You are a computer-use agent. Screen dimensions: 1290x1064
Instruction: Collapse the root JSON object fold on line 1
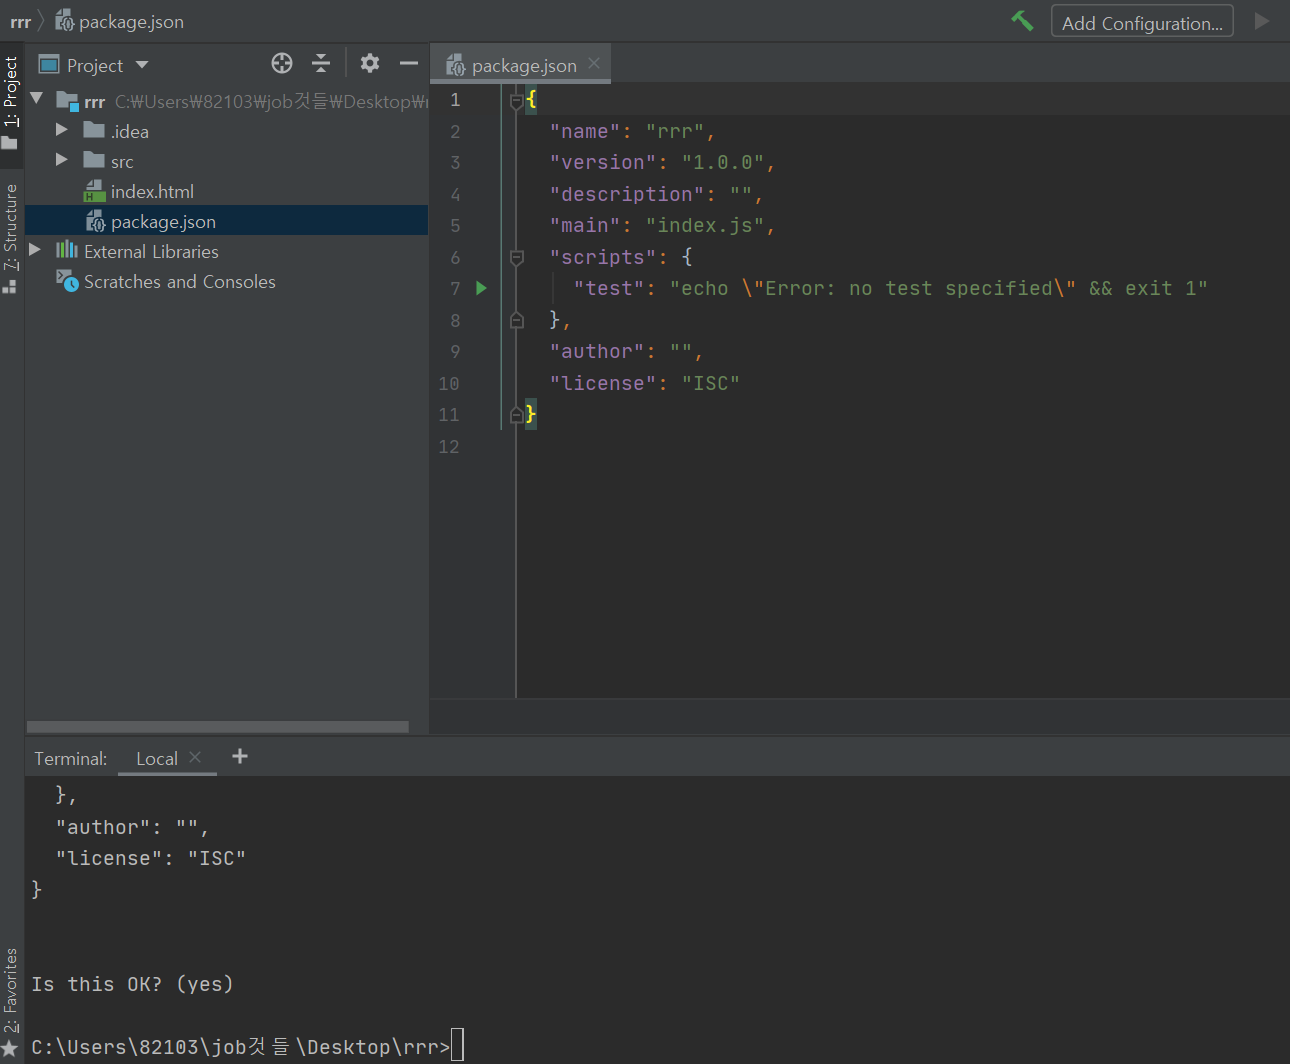click(x=516, y=100)
